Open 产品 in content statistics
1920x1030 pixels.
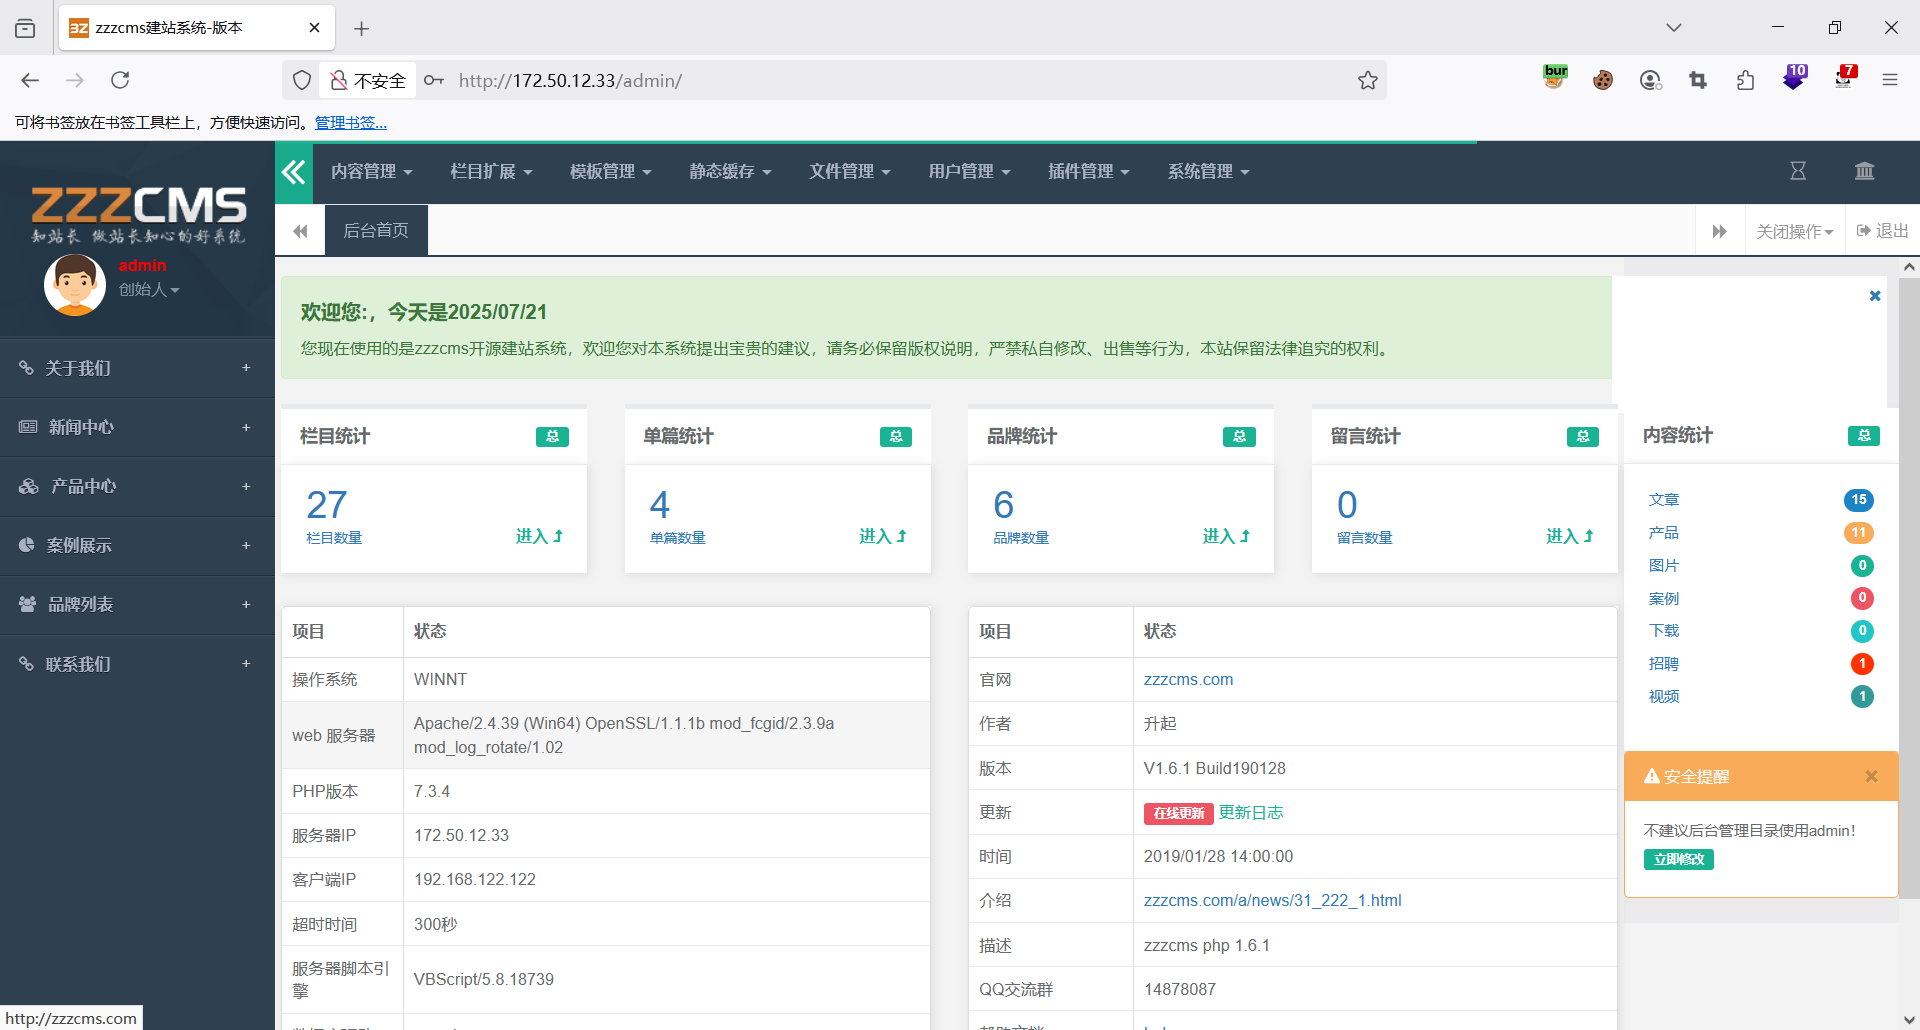(x=1664, y=533)
